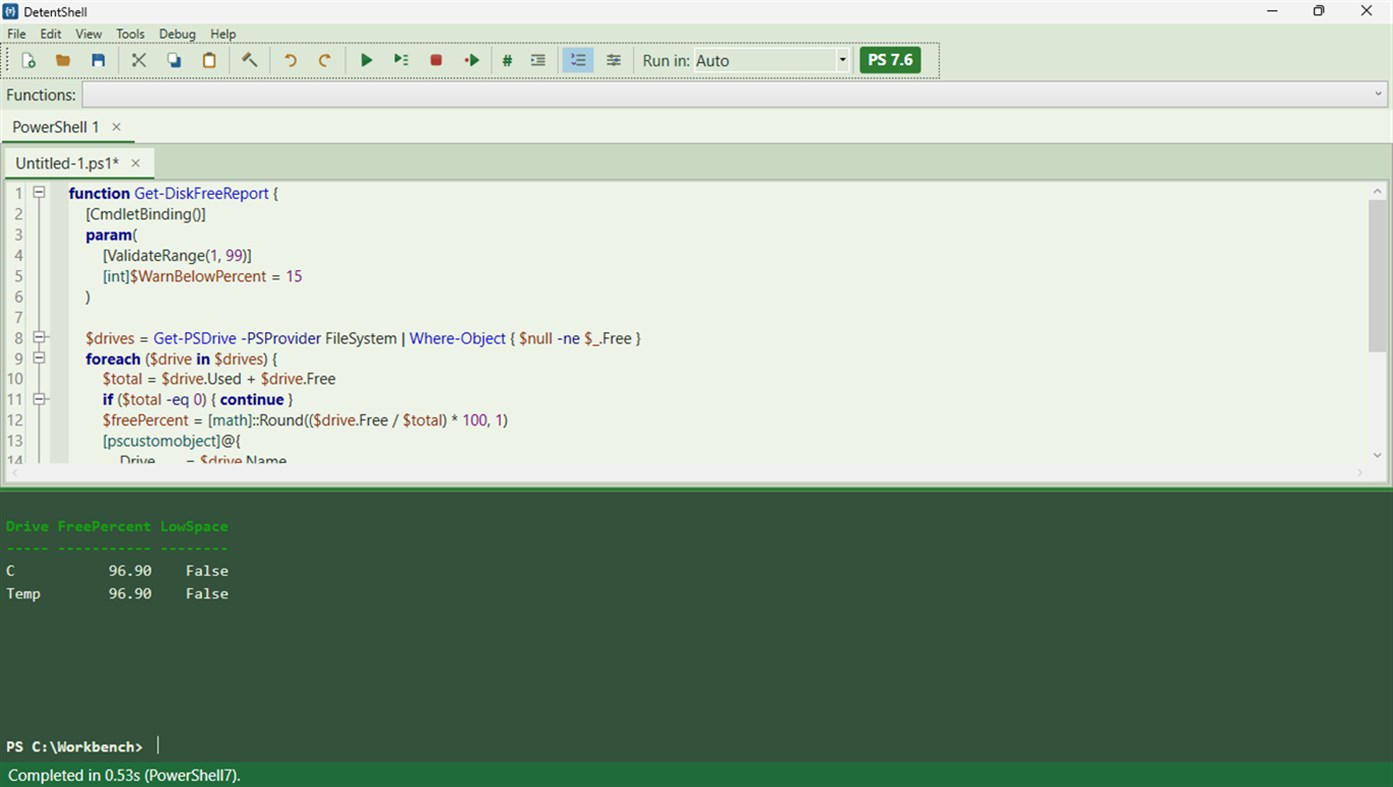Close the Untitled-1.ps1 tab

[x=135, y=163]
